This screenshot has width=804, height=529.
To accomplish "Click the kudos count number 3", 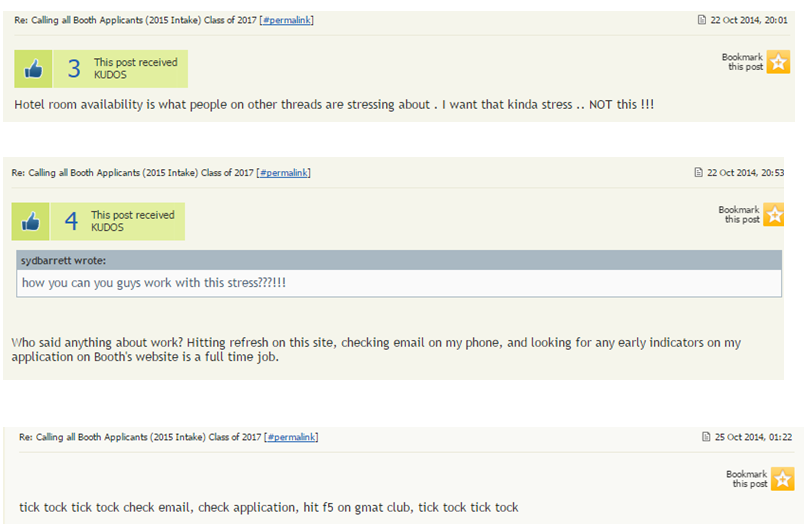I will tap(74, 69).
